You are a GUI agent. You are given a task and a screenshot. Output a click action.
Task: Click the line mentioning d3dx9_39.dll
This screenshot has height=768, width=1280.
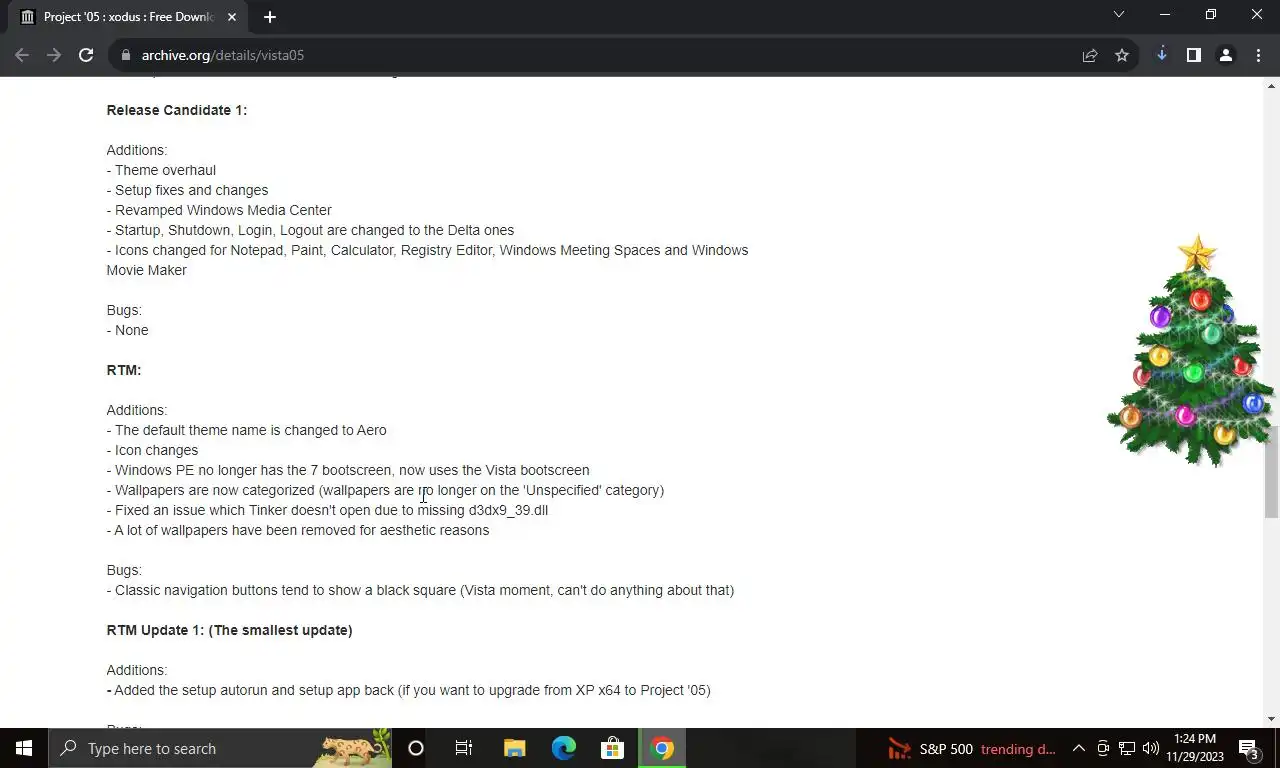[x=327, y=510]
